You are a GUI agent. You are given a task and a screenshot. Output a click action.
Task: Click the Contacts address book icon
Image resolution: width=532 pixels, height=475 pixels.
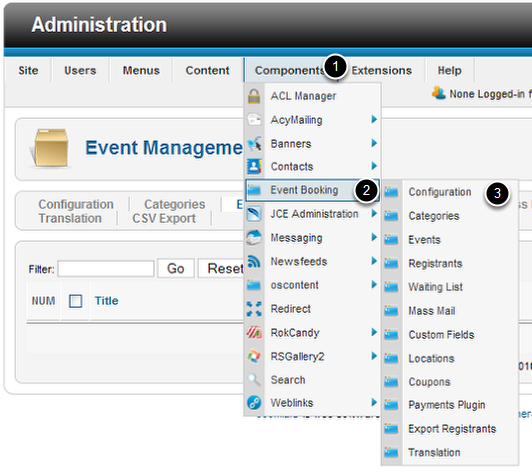[254, 167]
